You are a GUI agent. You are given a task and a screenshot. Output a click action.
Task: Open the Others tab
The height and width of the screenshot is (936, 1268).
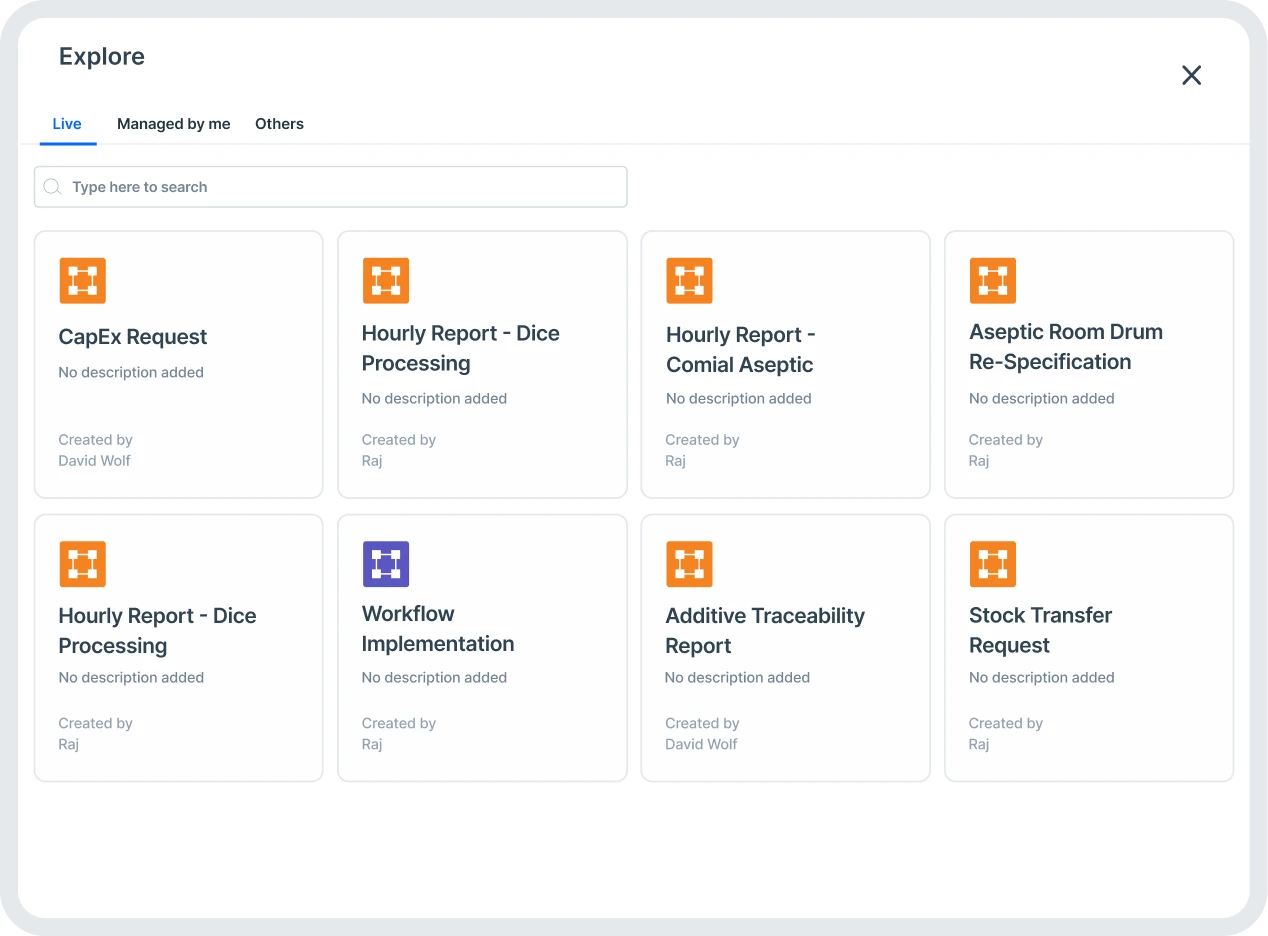click(279, 124)
